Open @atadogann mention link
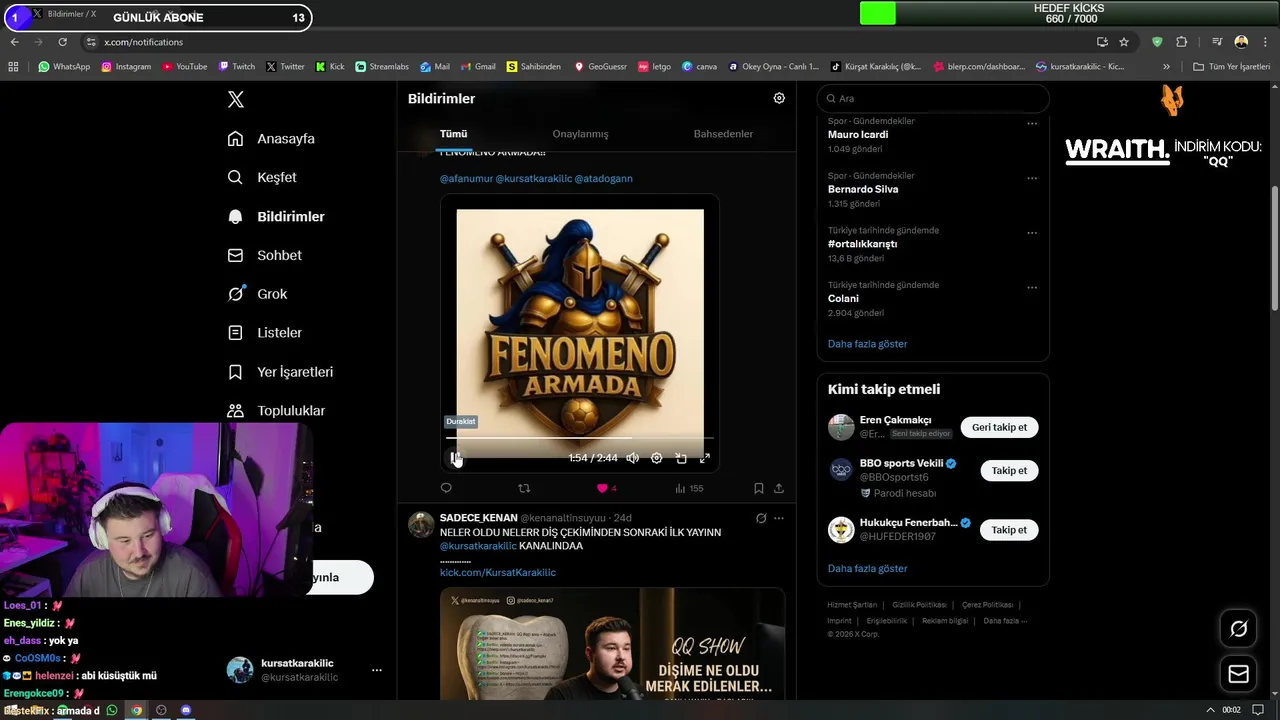Viewport: 1280px width, 720px height. pos(603,179)
